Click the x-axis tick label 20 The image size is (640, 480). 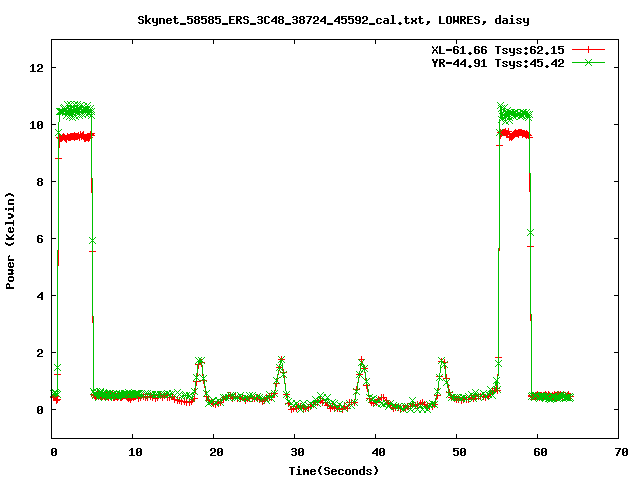[x=216, y=452]
